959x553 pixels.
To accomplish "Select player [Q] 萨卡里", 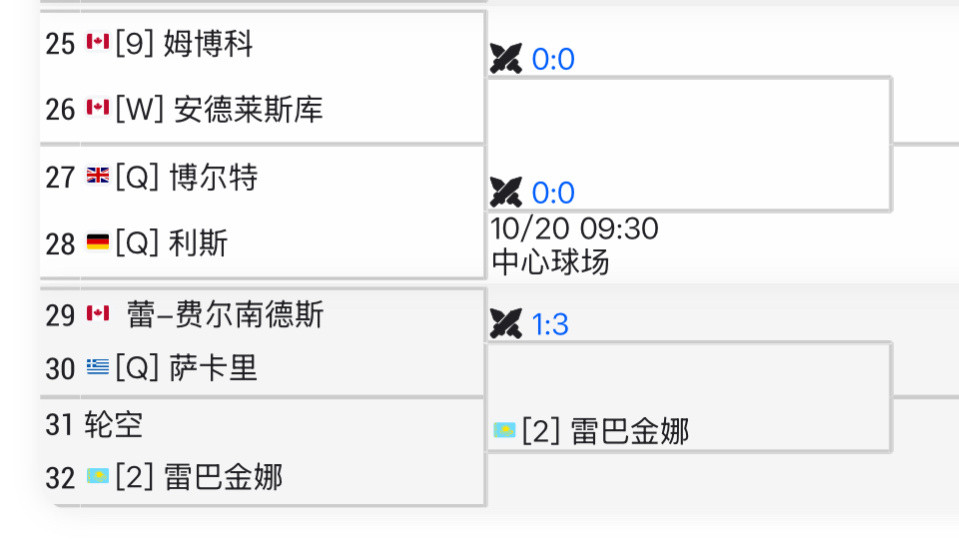I will pos(213,369).
